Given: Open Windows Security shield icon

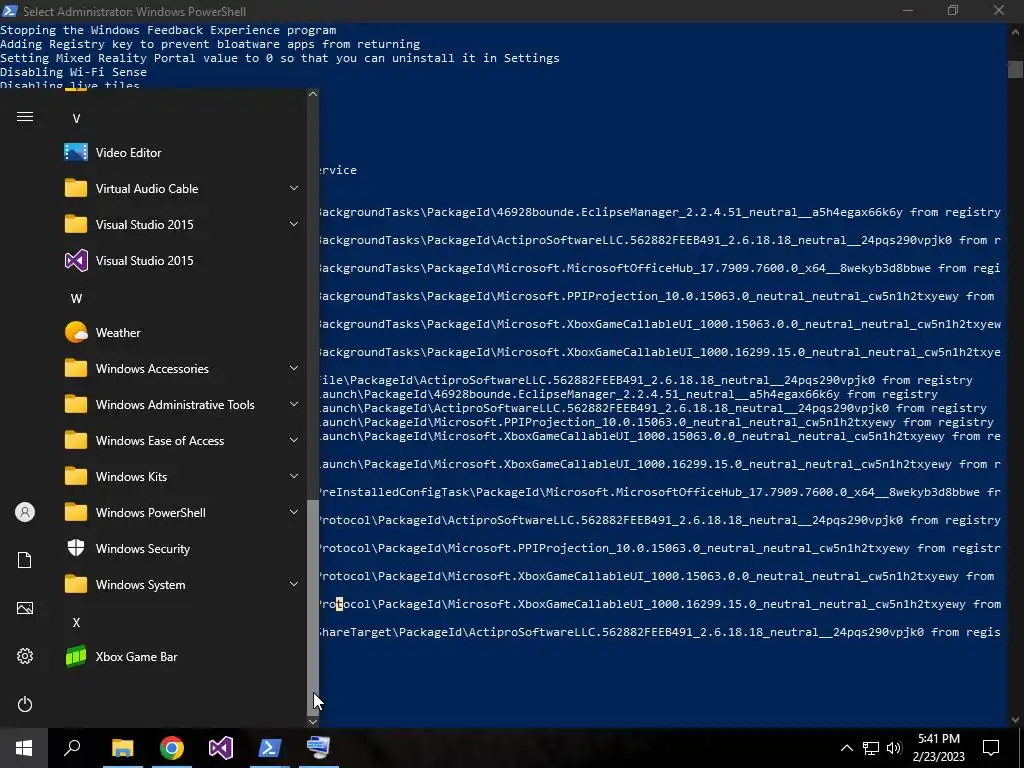Looking at the screenshot, I should 76,548.
